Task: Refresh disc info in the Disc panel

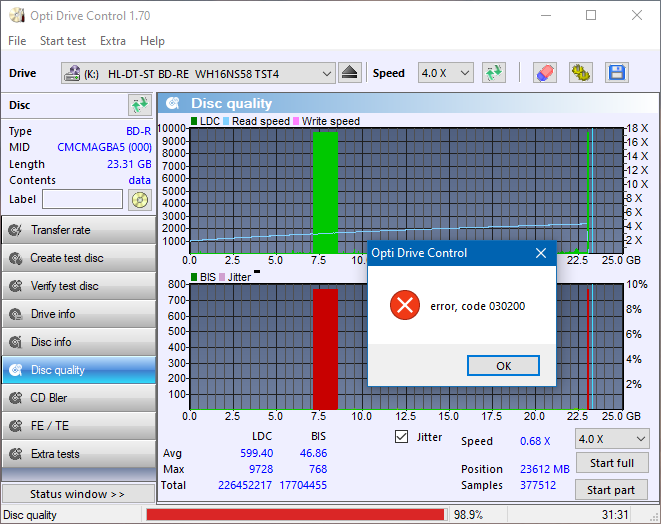Action: pyautogui.click(x=140, y=105)
